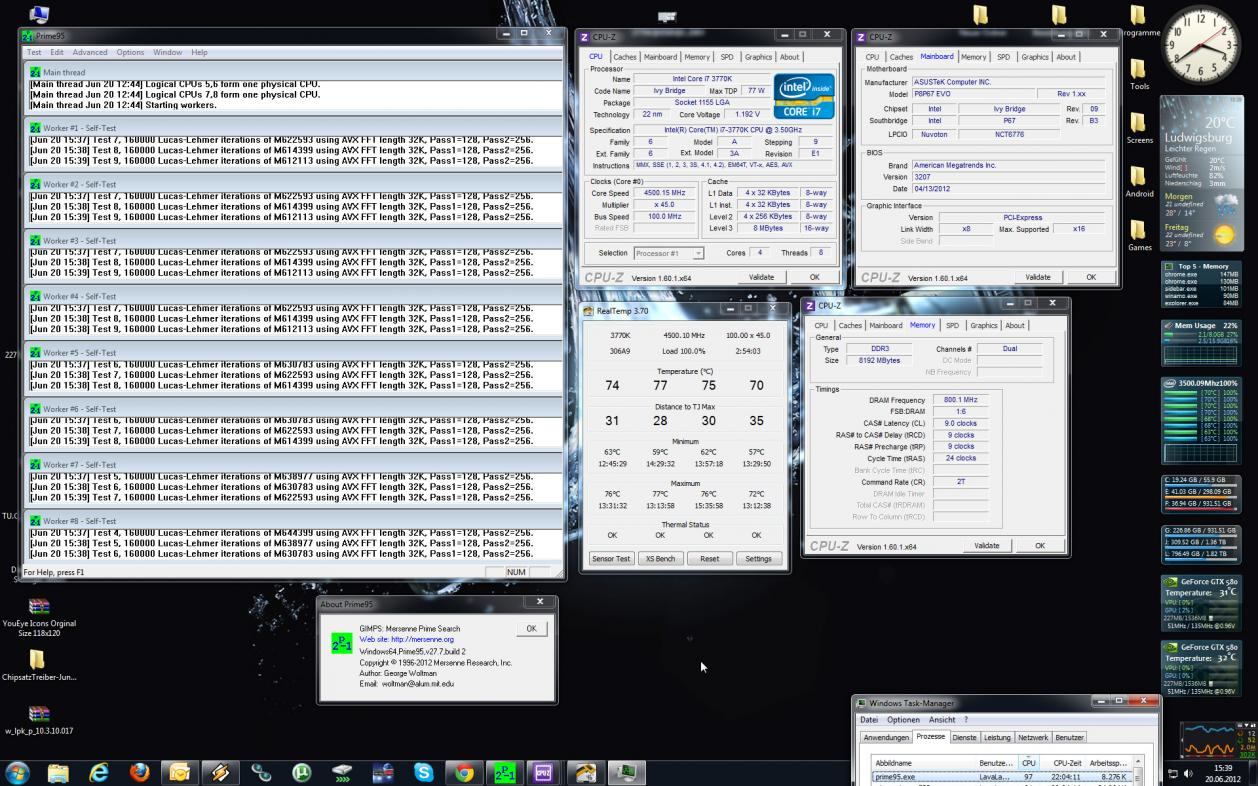Switch to Graphics tab in Mainboard CPU-Z window
1258x786 pixels.
[1034, 57]
